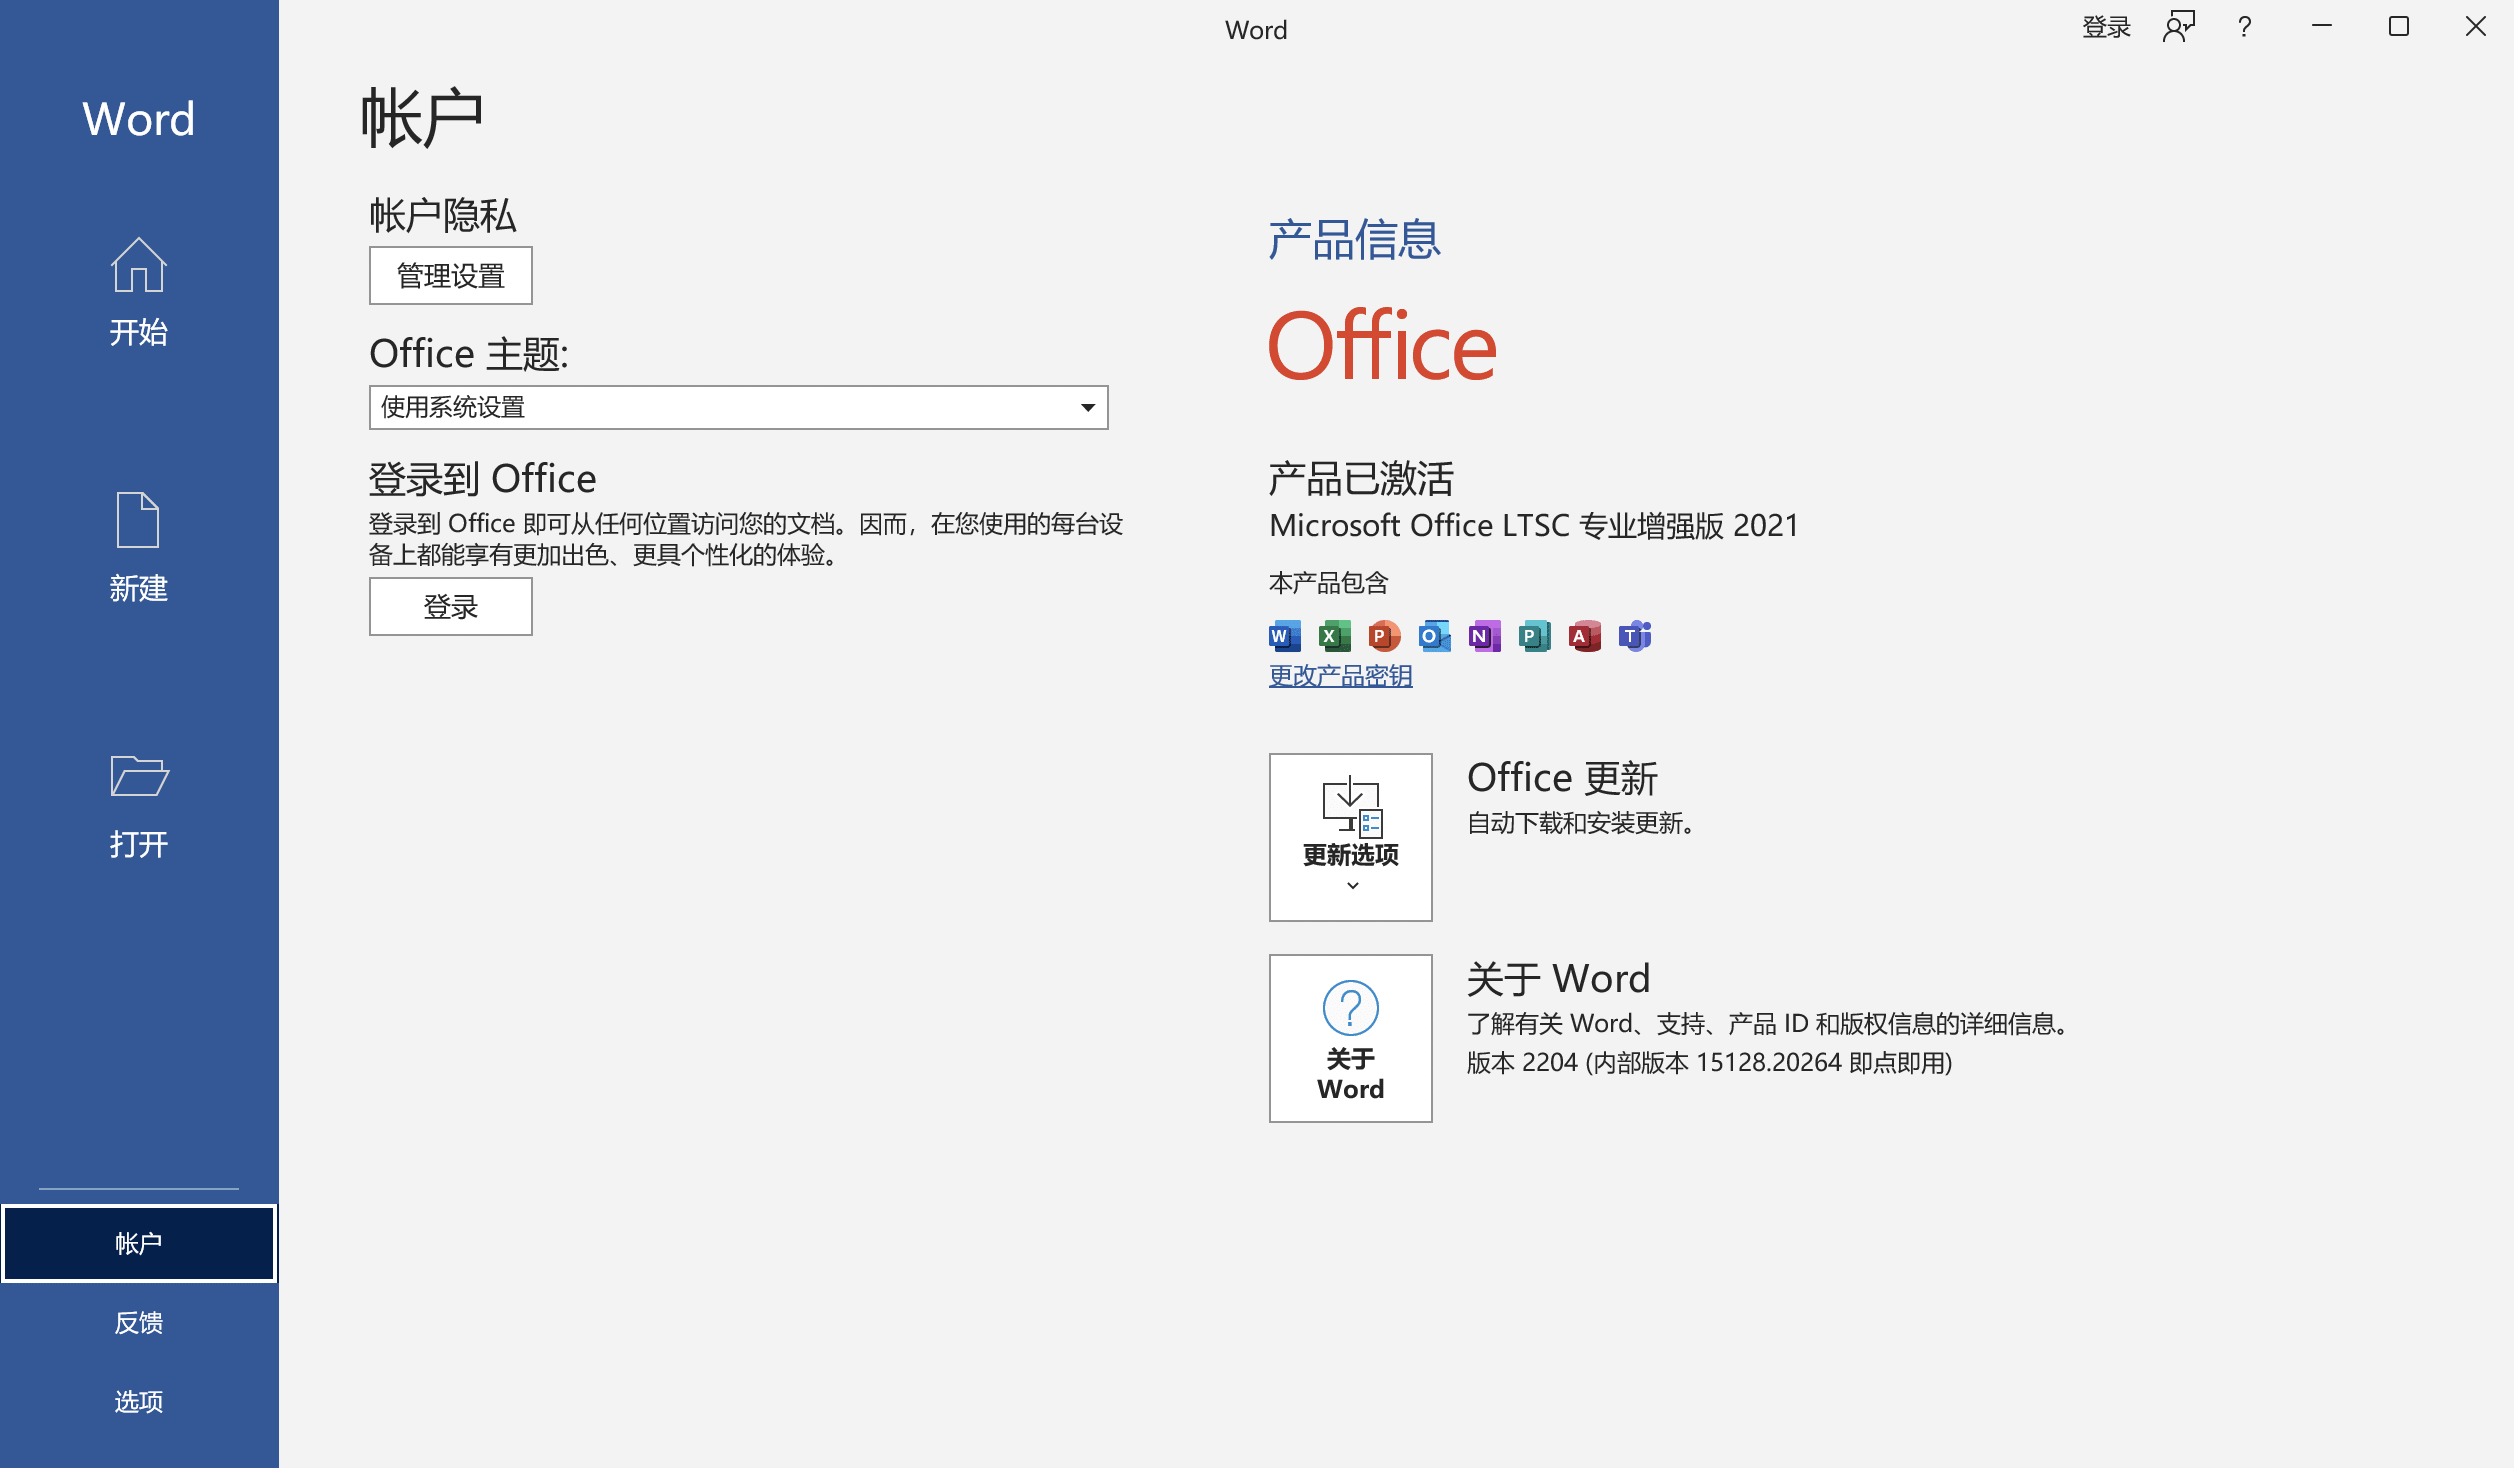The image size is (2514, 1468).
Task: Click the Publisher app icon
Action: [x=1534, y=636]
